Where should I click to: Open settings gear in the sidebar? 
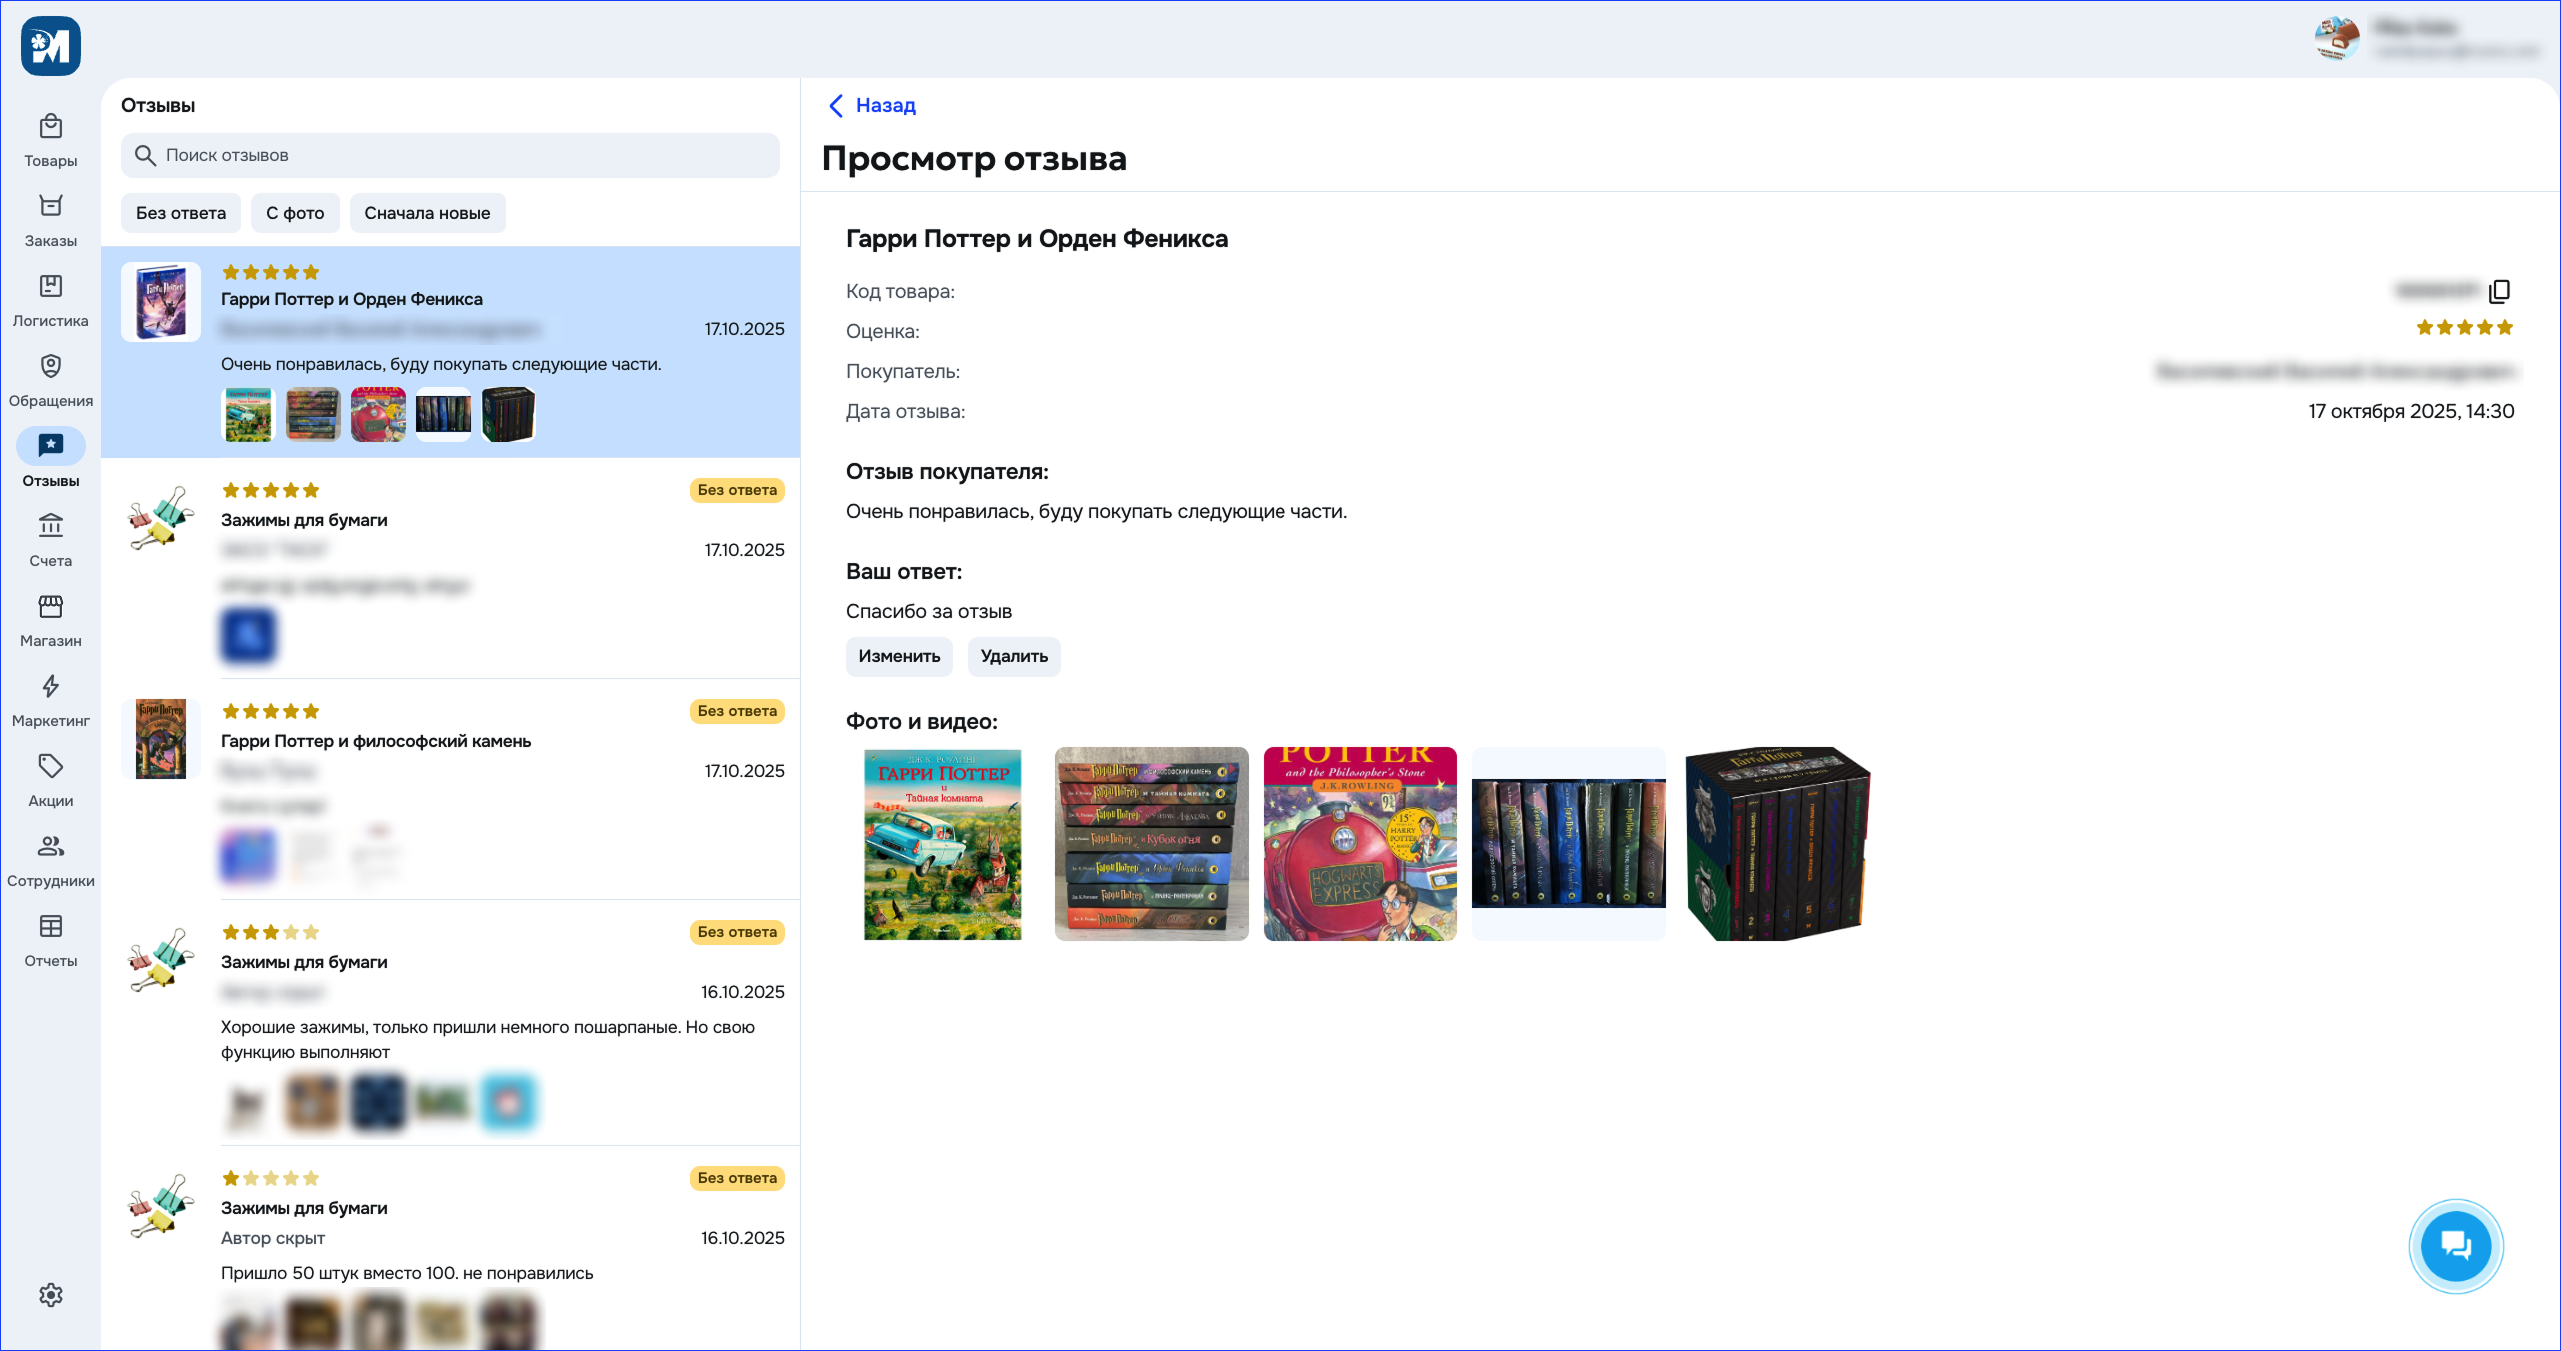pyautogui.click(x=51, y=1295)
